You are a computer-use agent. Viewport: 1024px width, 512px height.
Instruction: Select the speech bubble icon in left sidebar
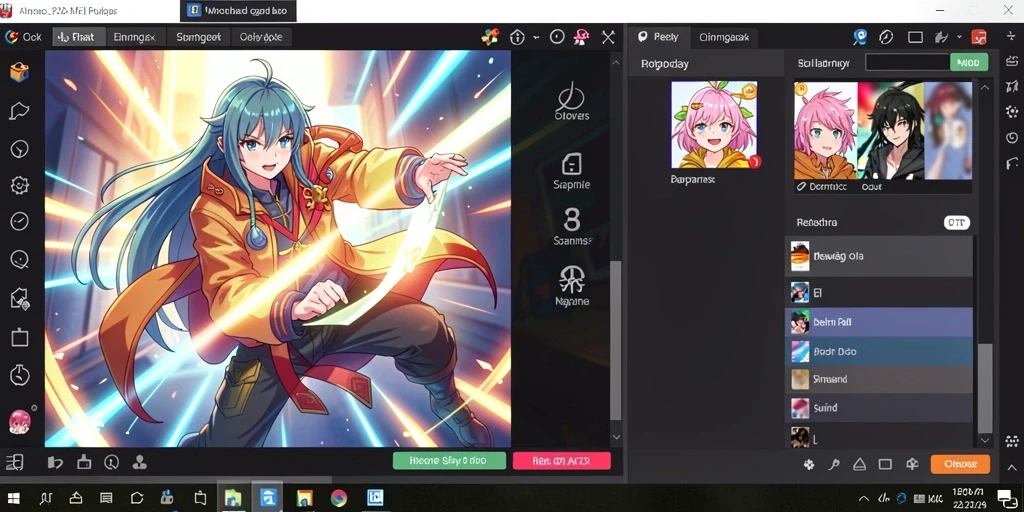pyautogui.click(x=20, y=111)
